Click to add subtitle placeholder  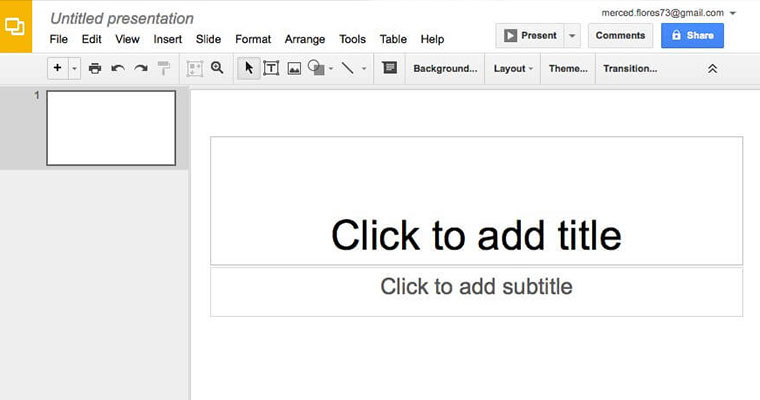tap(476, 292)
